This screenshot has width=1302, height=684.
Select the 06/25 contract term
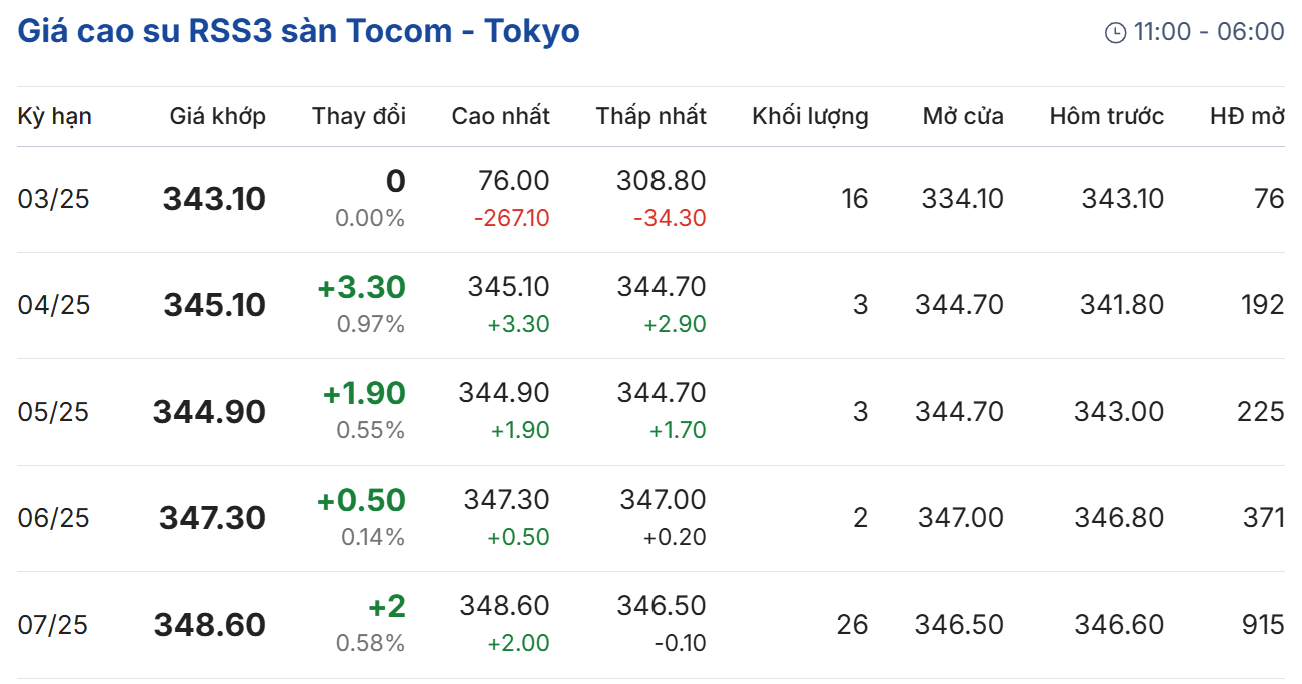click(53, 518)
